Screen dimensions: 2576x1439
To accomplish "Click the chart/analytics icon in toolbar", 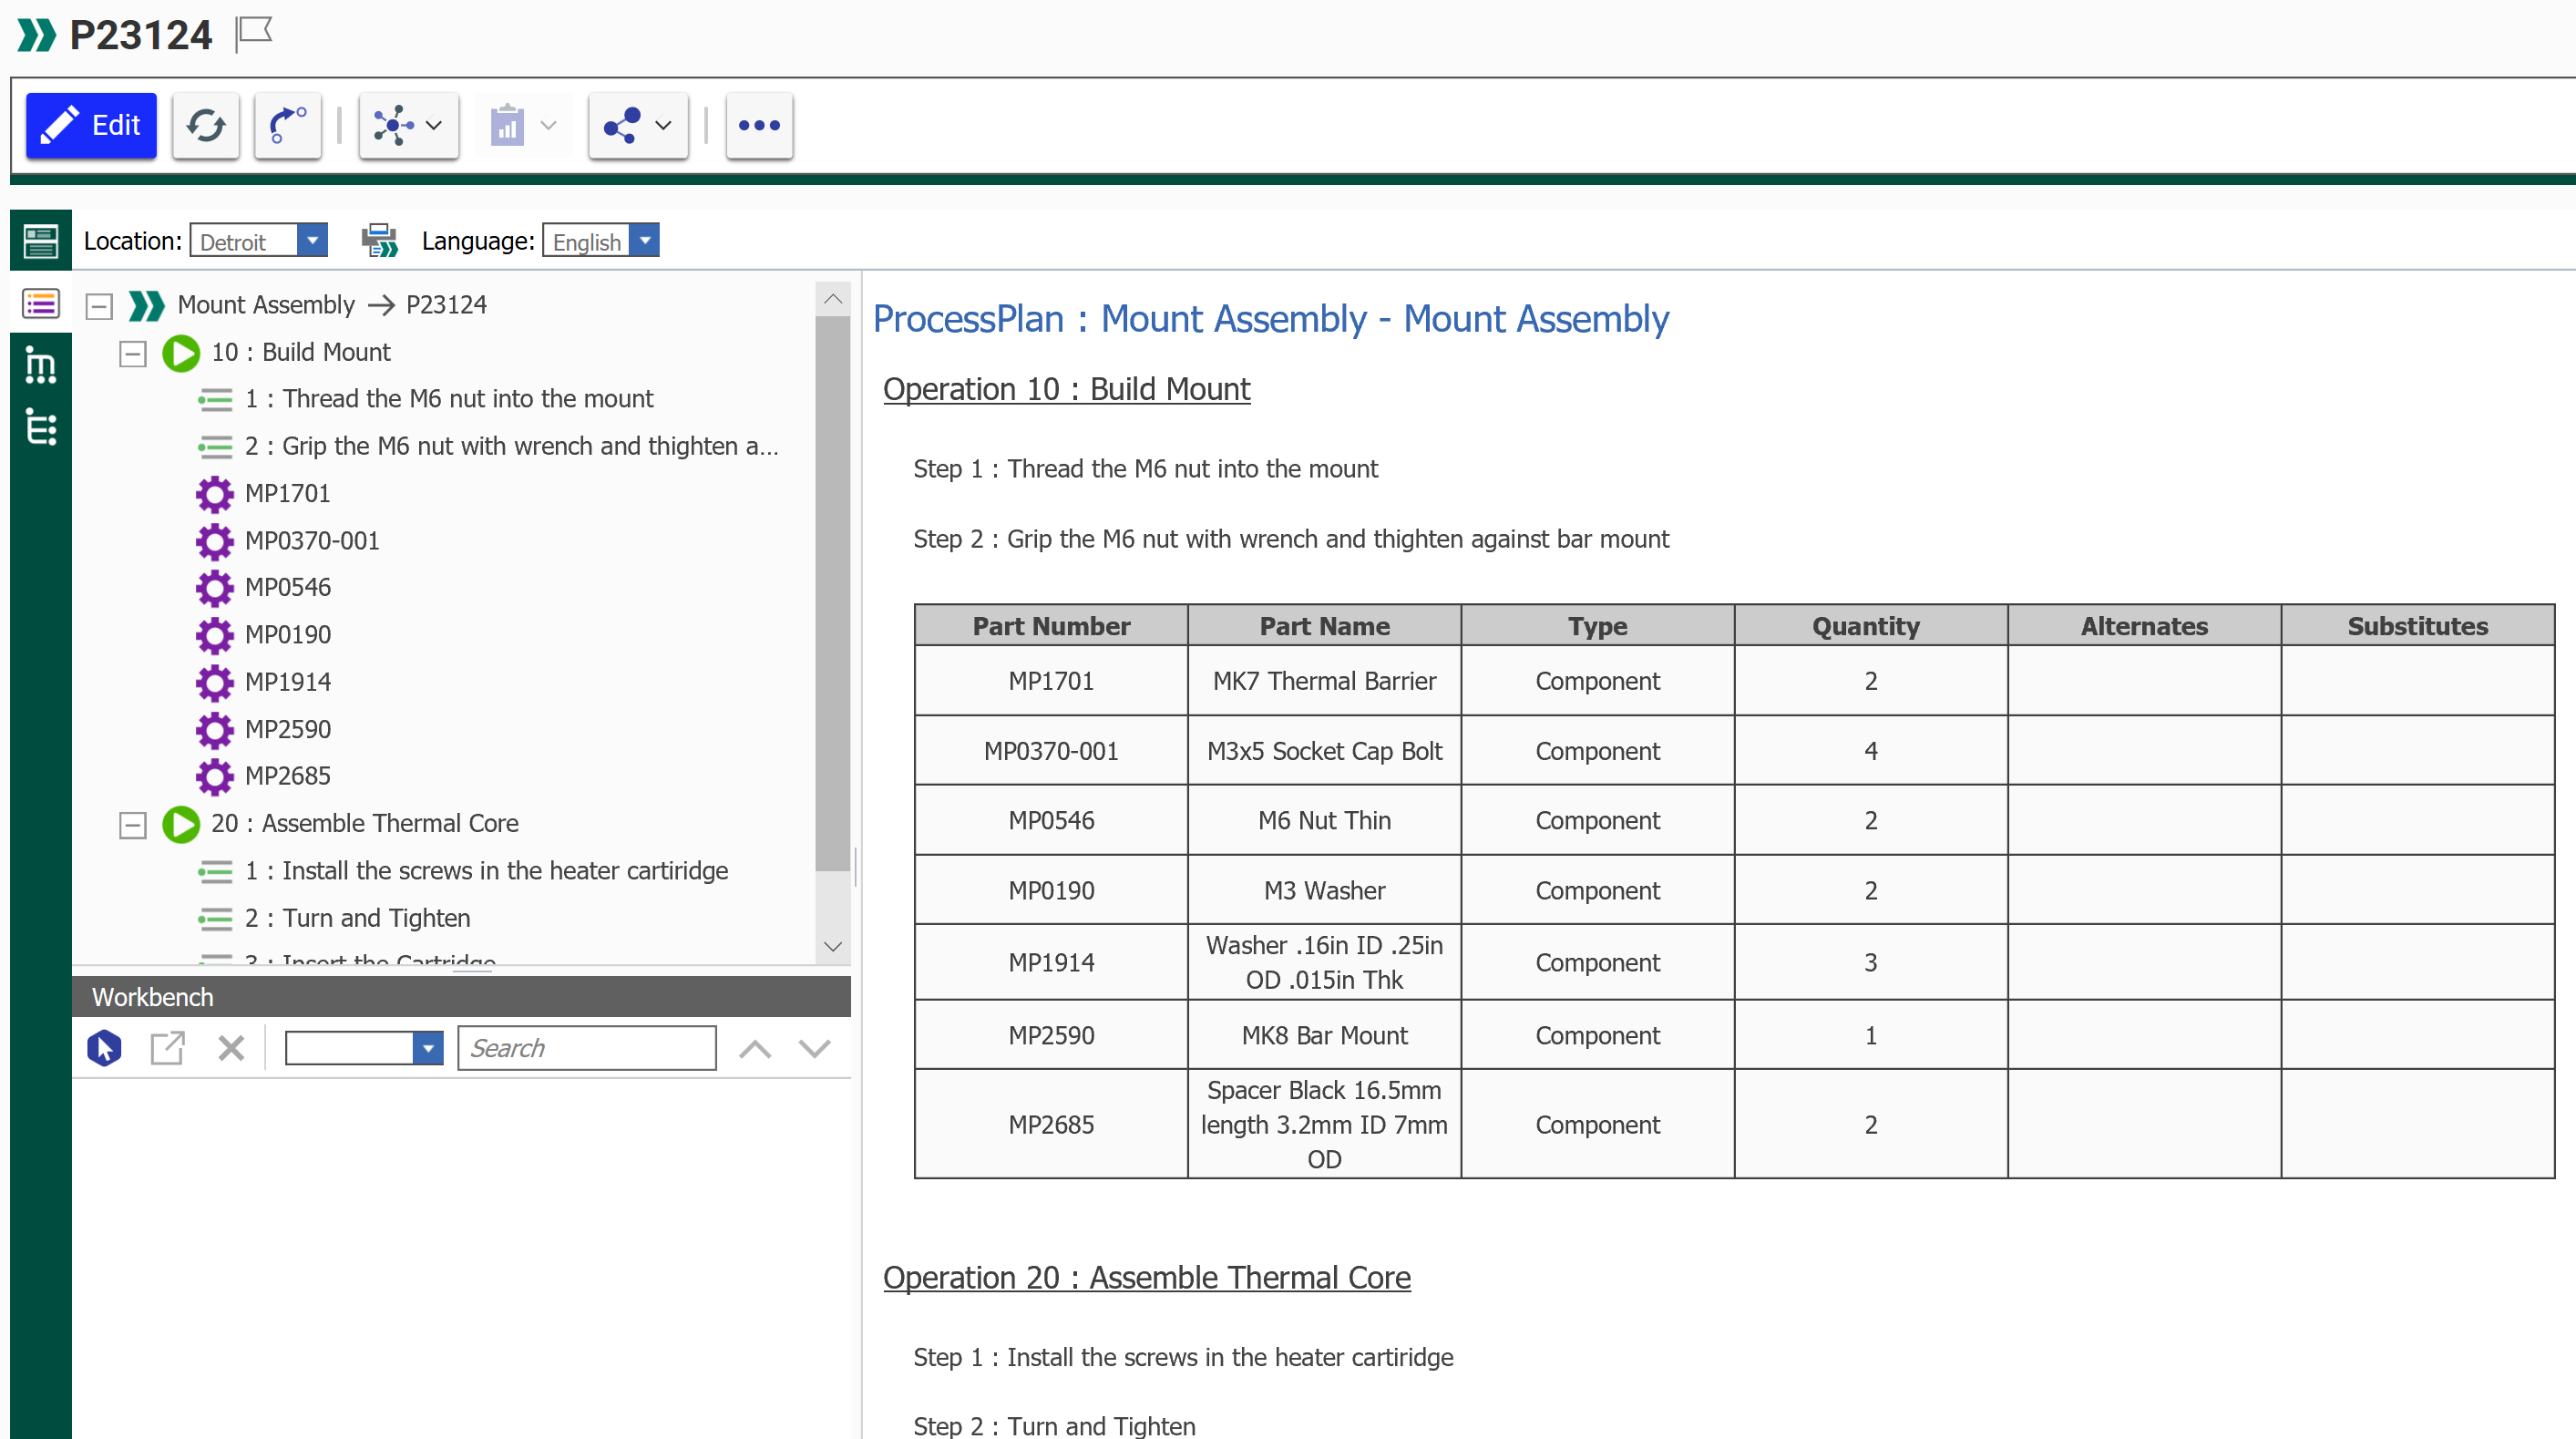I will tap(509, 124).
